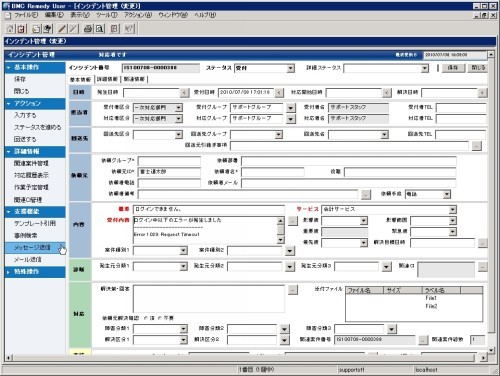Click the ellipsis button beside 回送元引継ぎ事項
This screenshot has width=500, height=376.
click(477, 146)
